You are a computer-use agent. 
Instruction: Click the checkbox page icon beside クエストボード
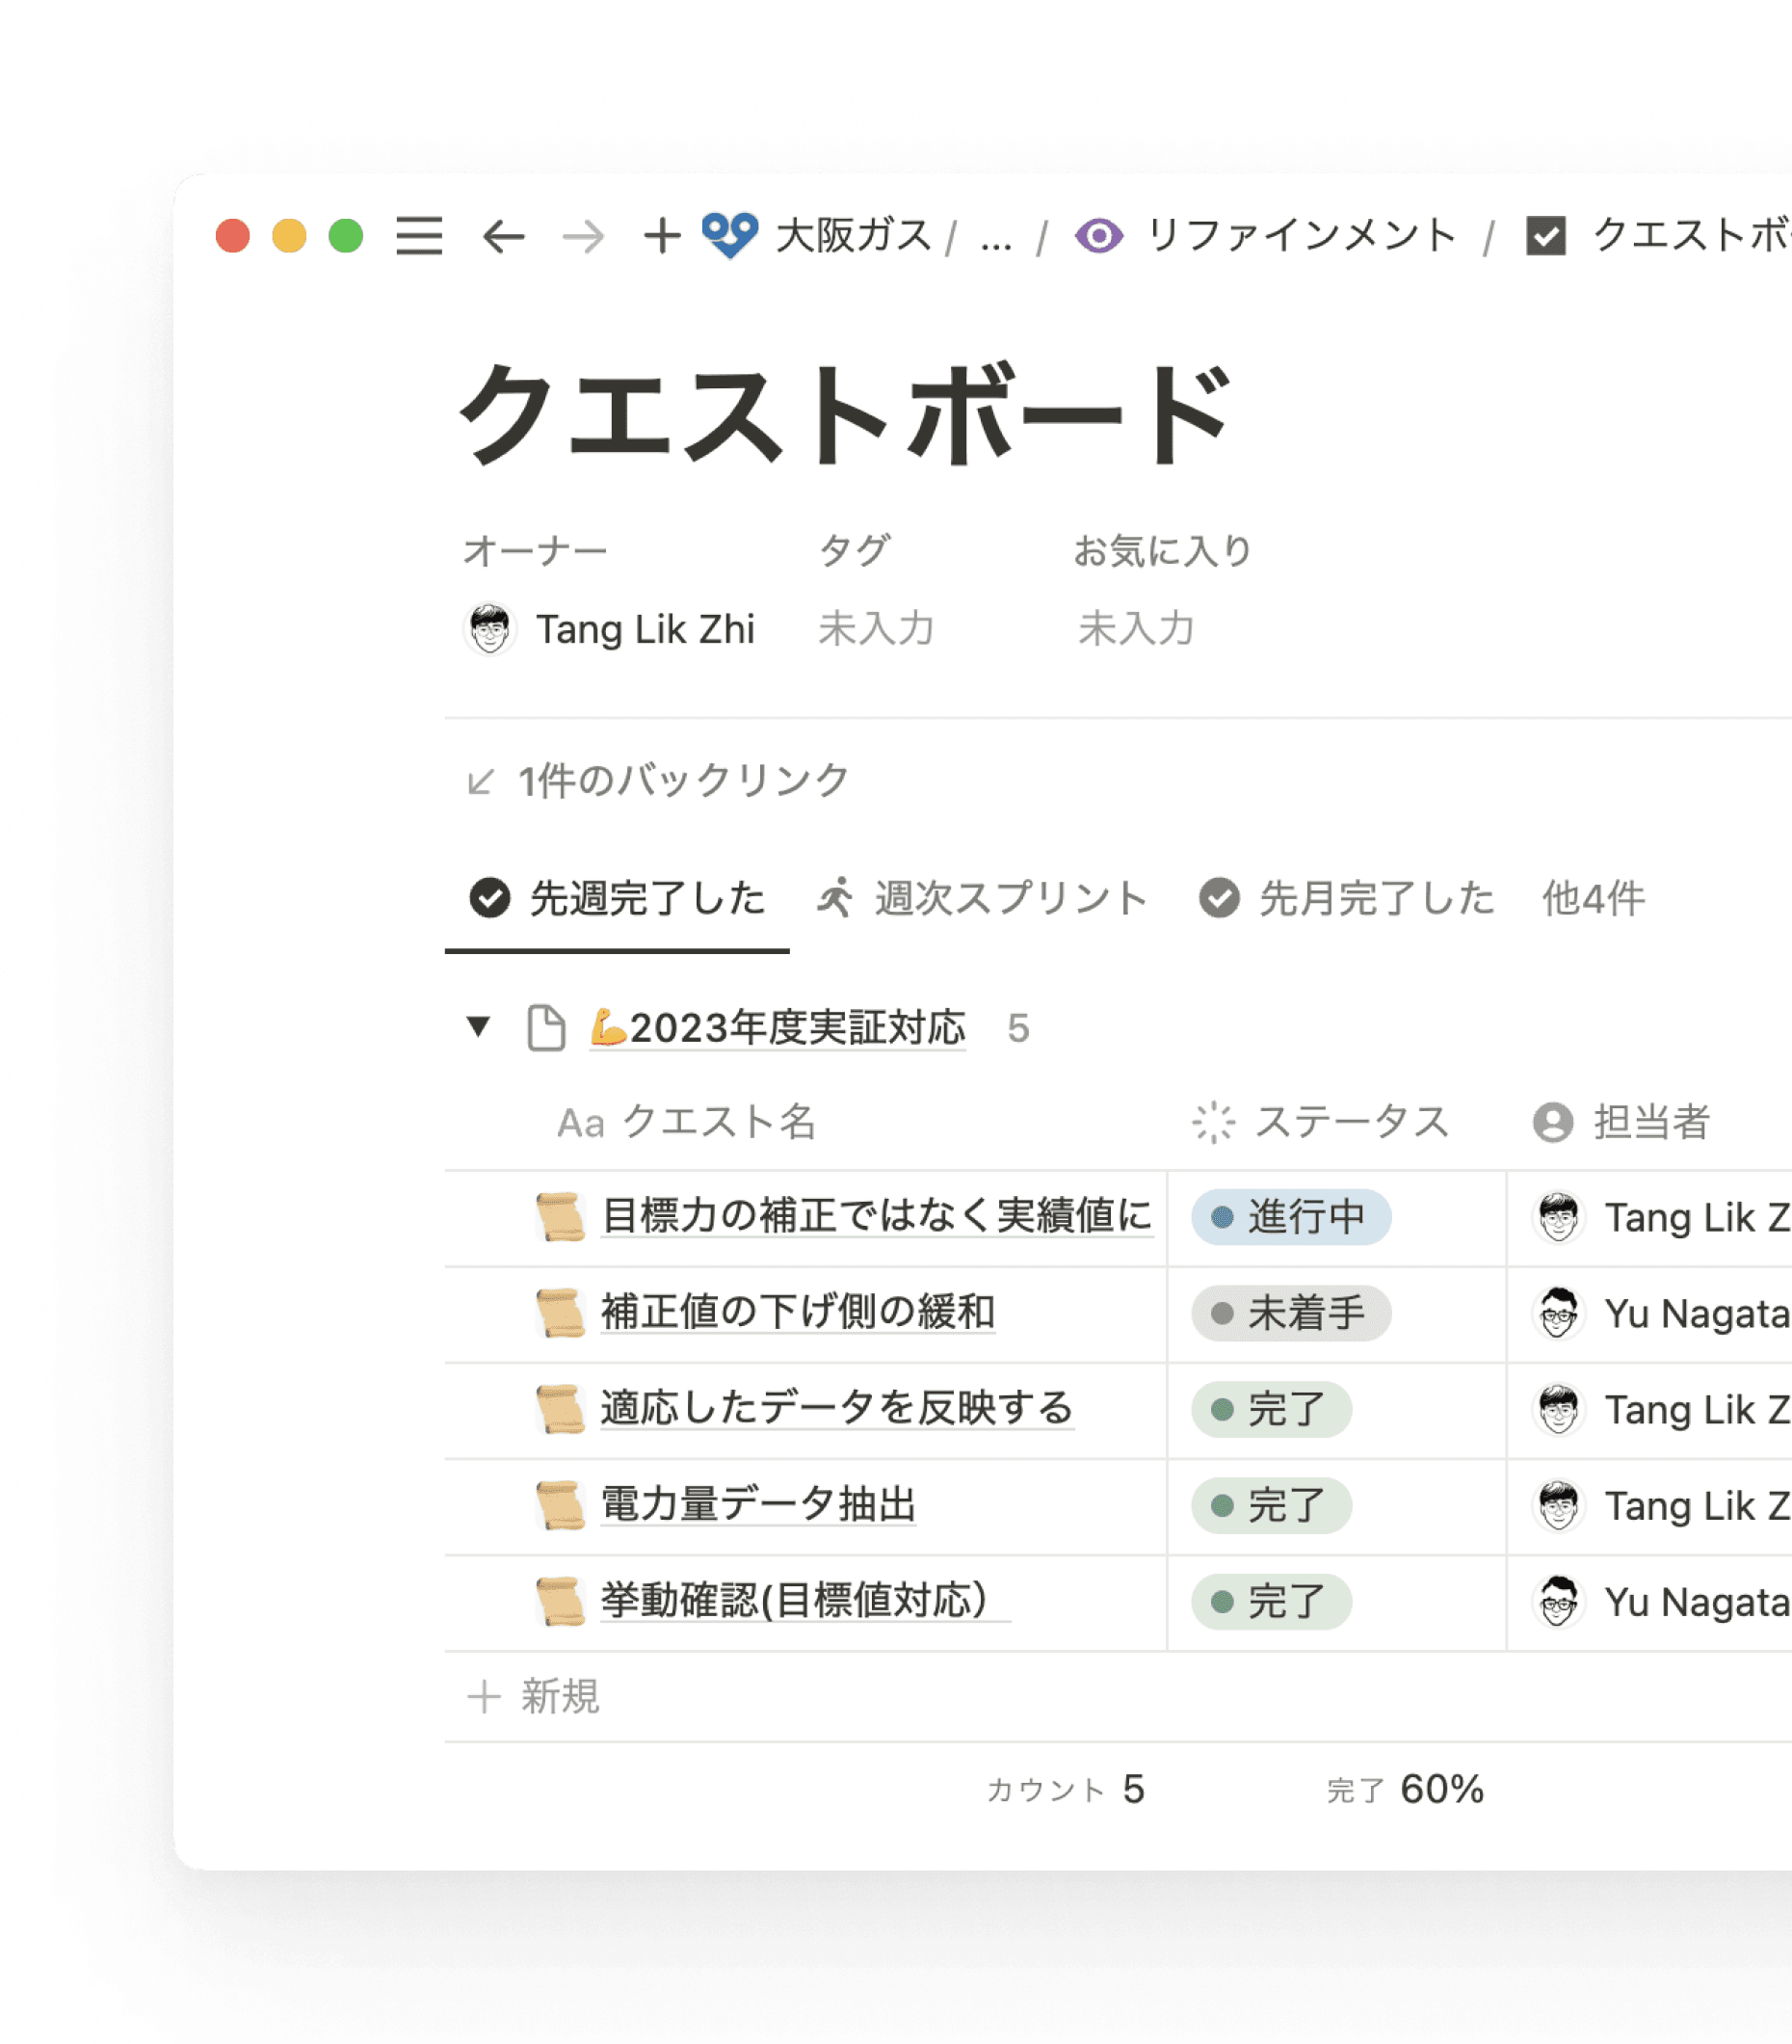[1545, 237]
